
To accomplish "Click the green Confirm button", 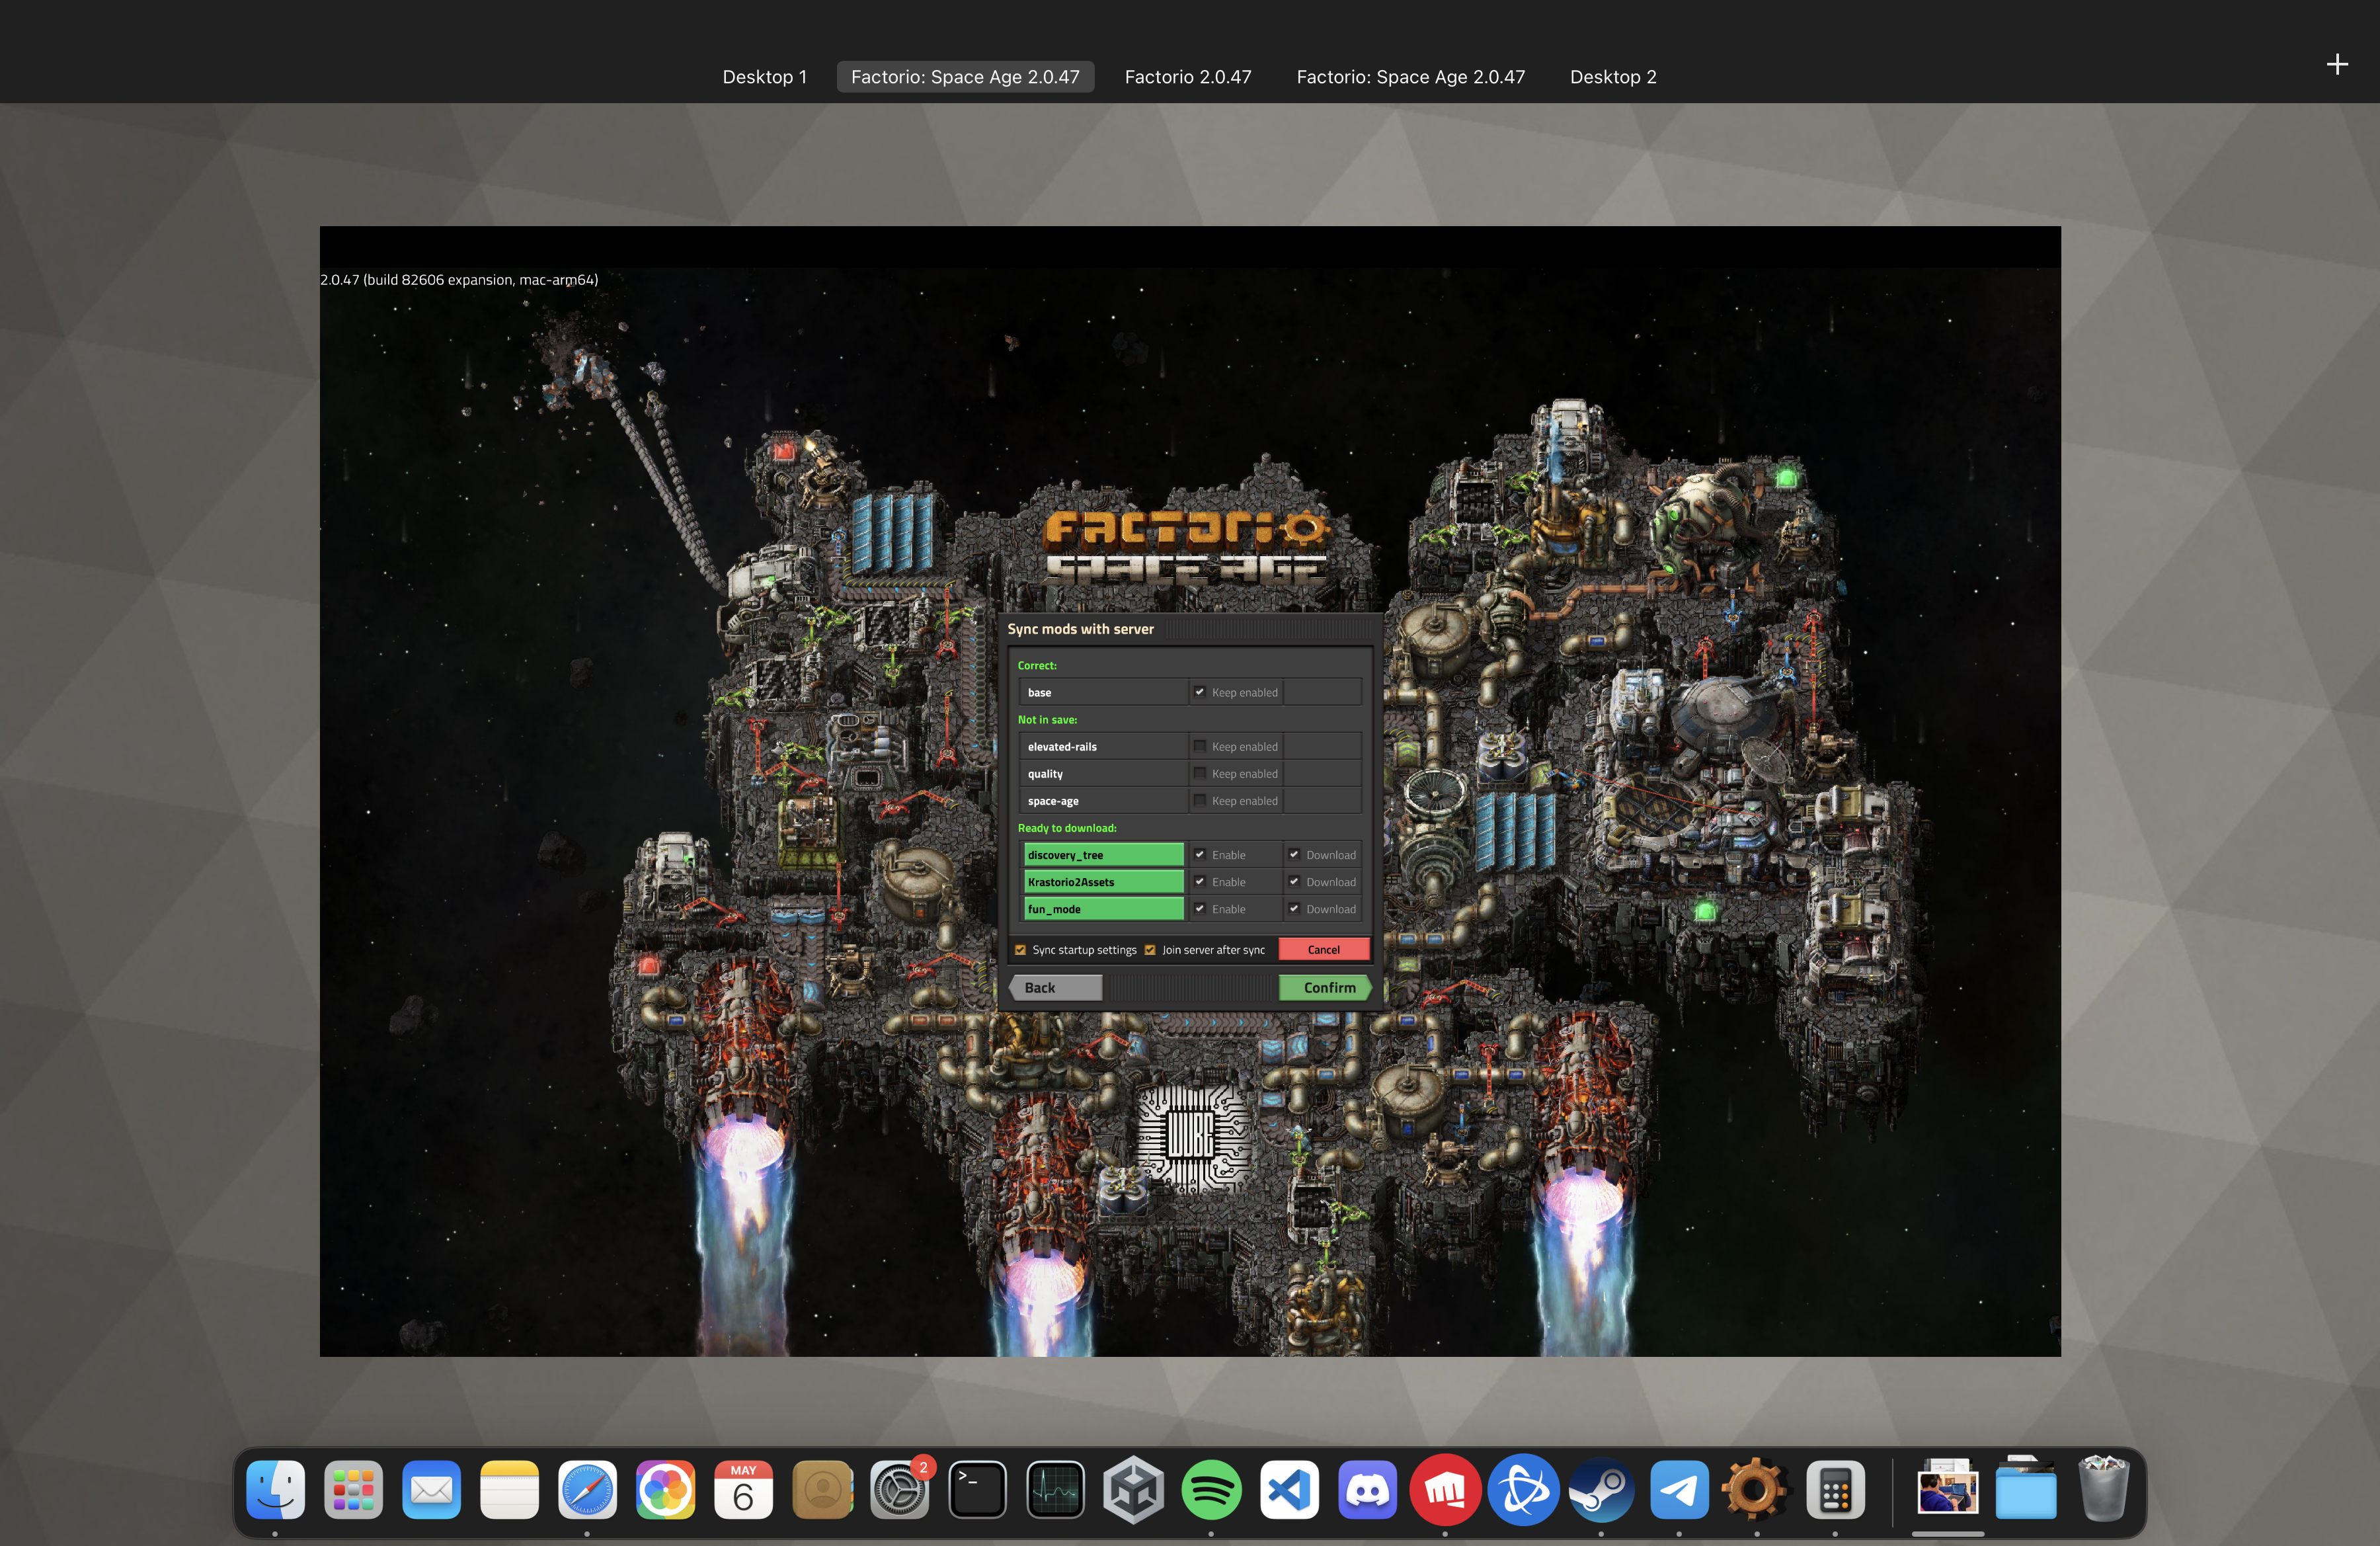I will tap(1326, 987).
